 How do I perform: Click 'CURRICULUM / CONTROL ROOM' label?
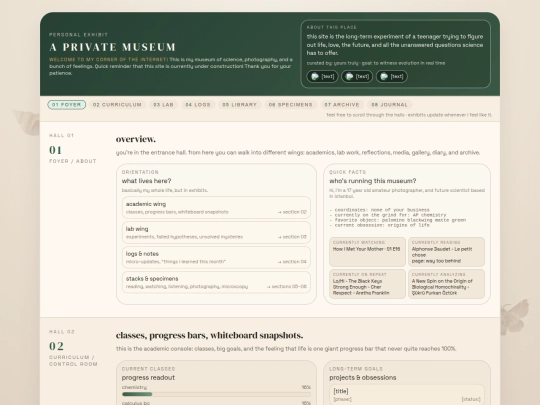point(73,361)
